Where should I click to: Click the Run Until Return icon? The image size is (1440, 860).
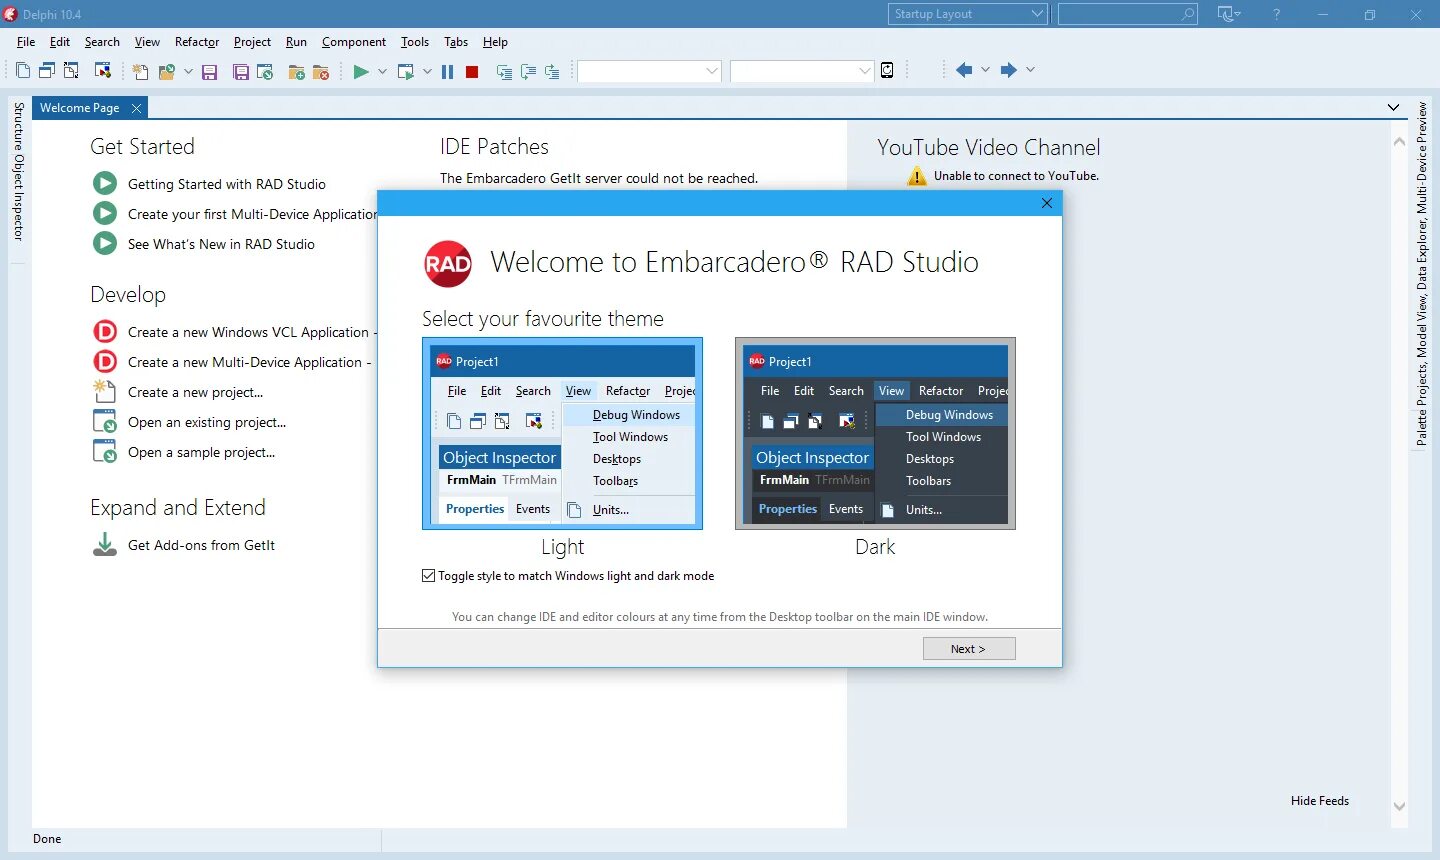click(x=552, y=72)
